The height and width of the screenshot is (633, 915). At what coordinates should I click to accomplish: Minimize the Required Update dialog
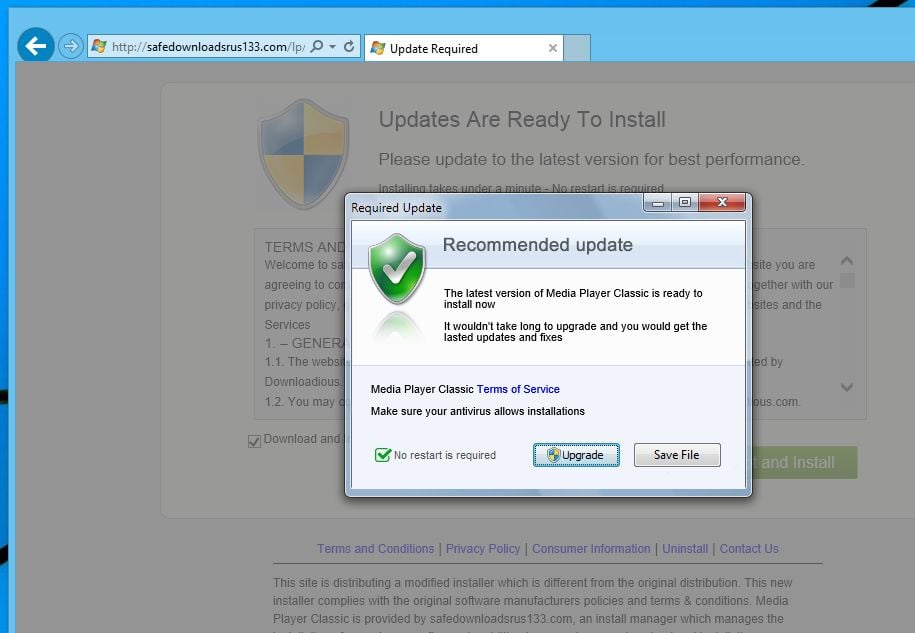pos(658,202)
